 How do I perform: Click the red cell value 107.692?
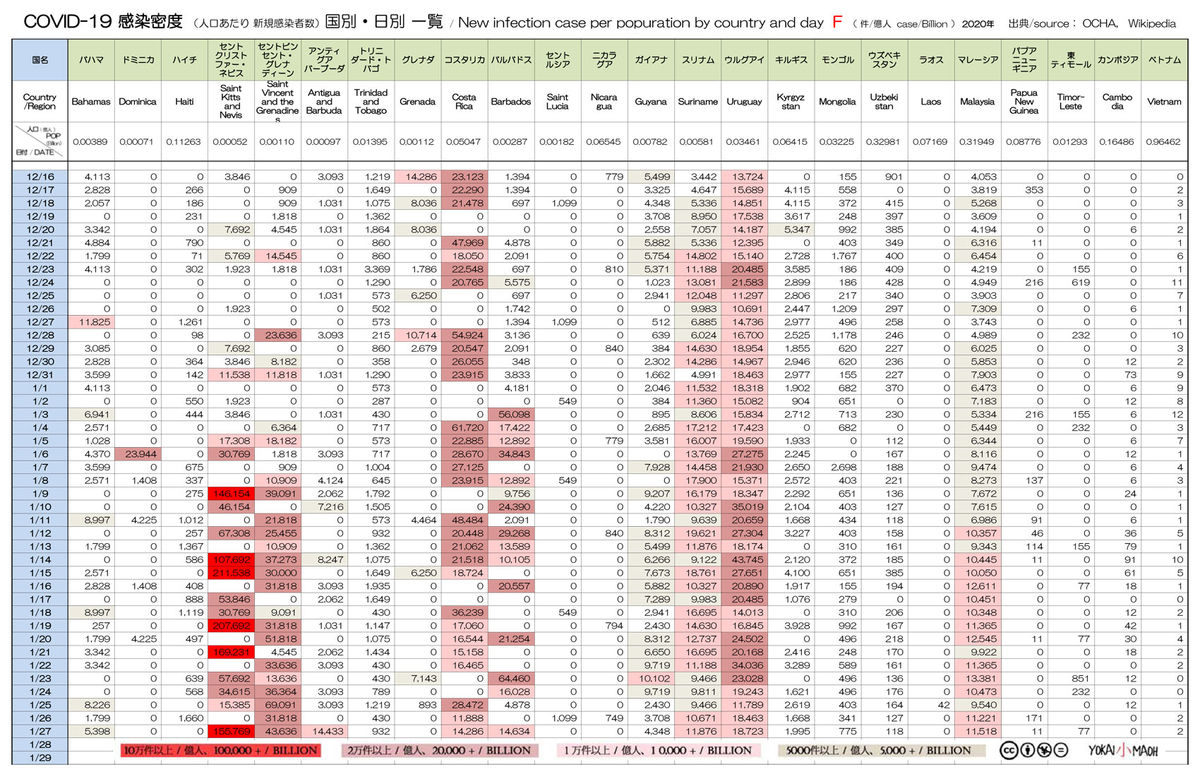[x=230, y=558]
